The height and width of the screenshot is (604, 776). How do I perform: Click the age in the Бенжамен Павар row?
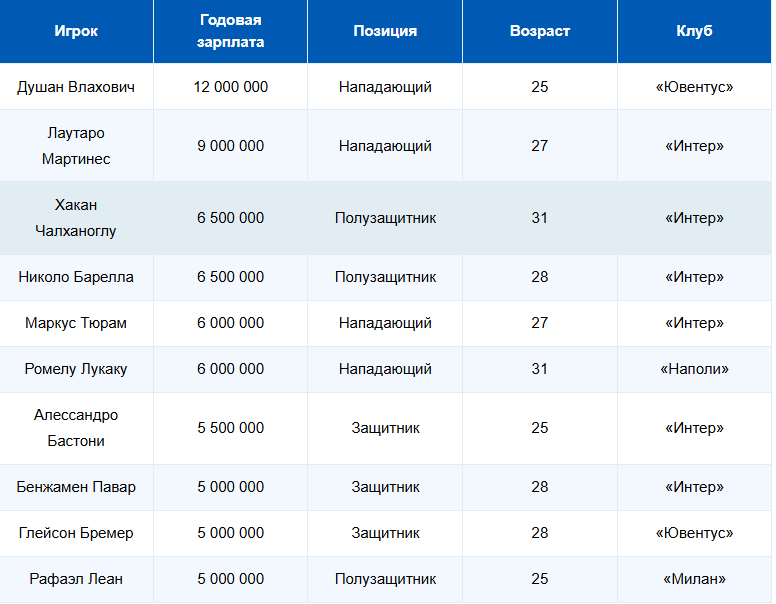(540, 487)
